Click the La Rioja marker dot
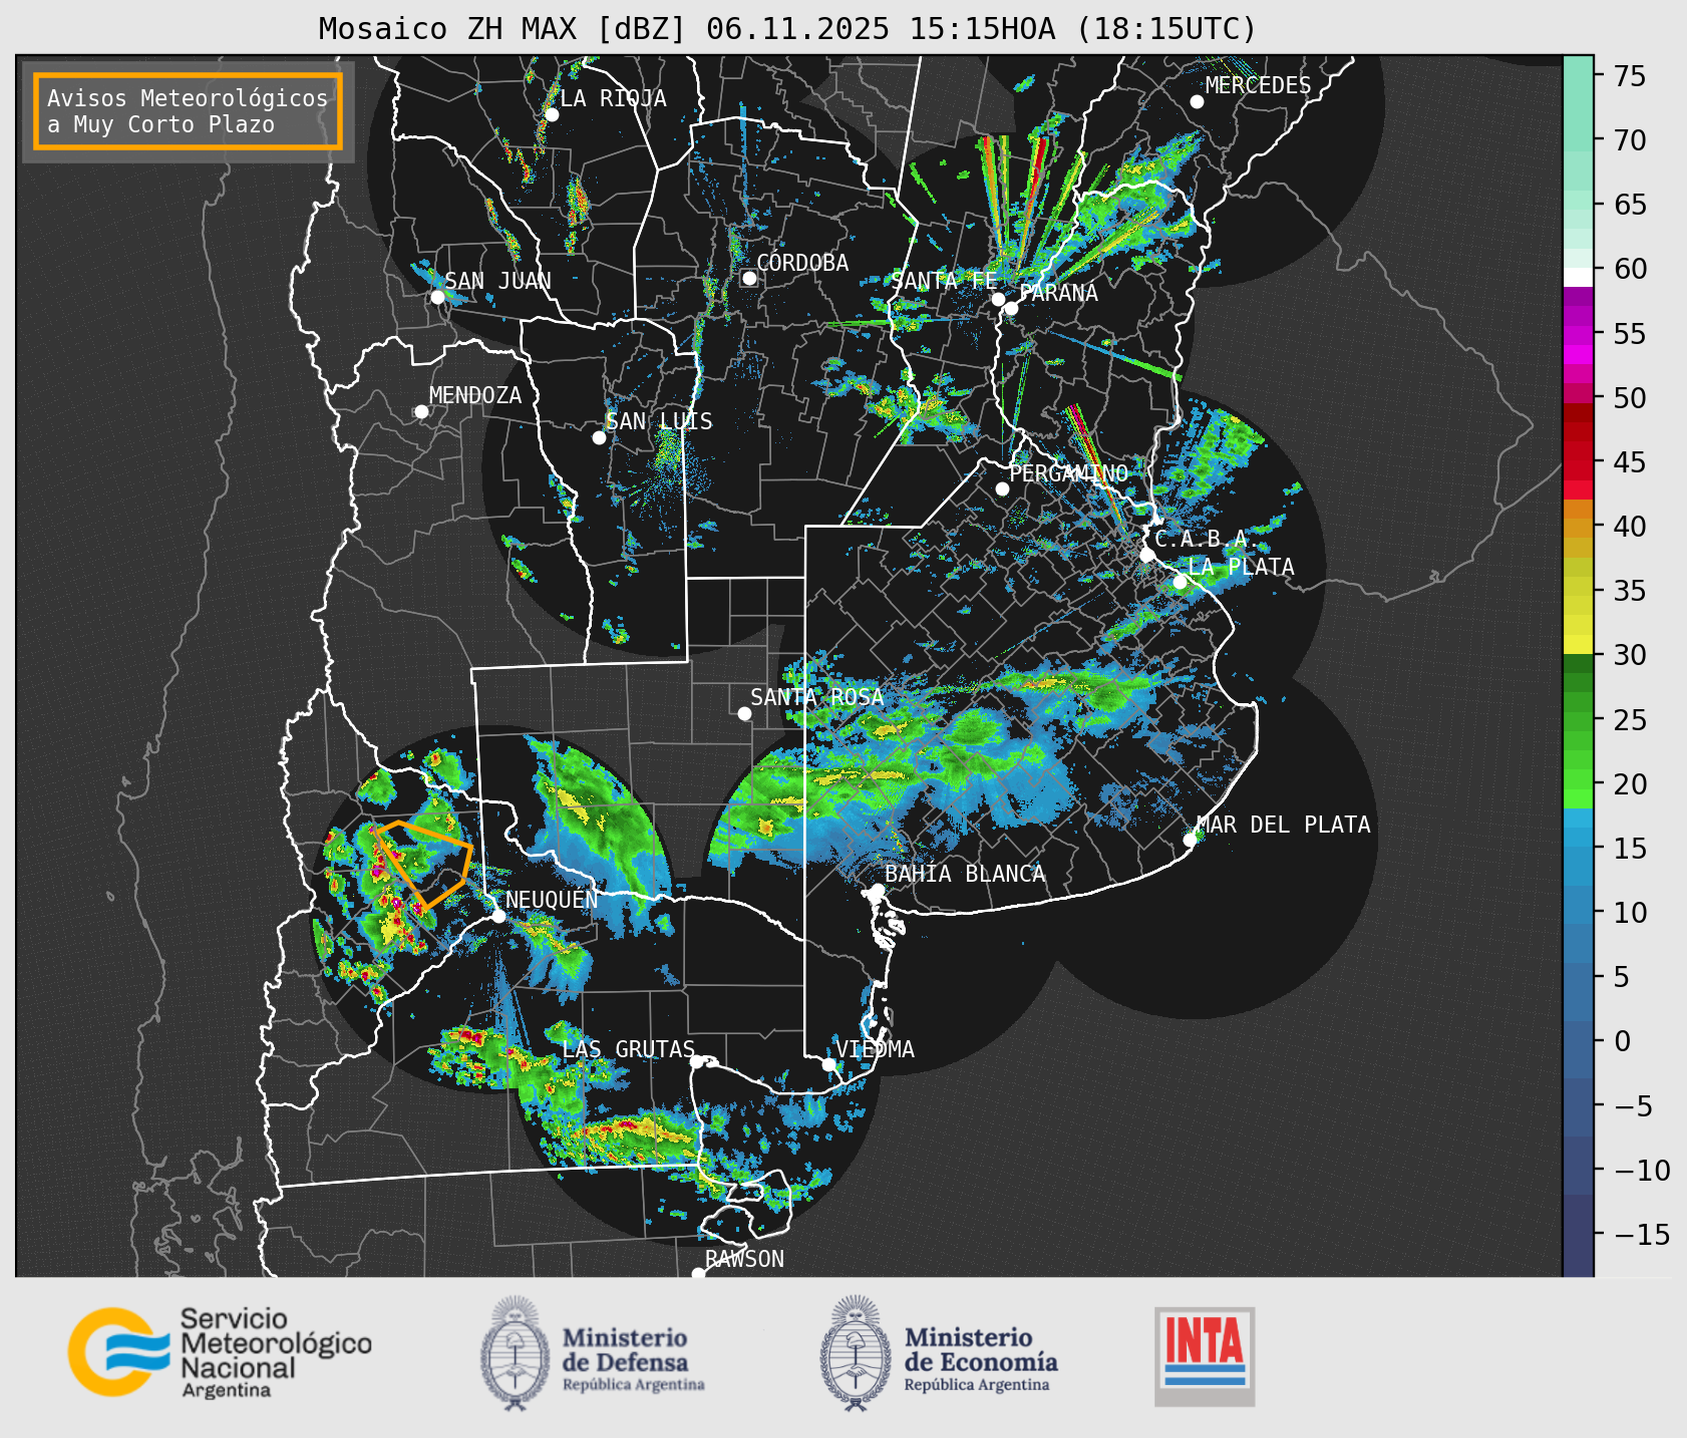The width and height of the screenshot is (1687, 1438). (552, 114)
